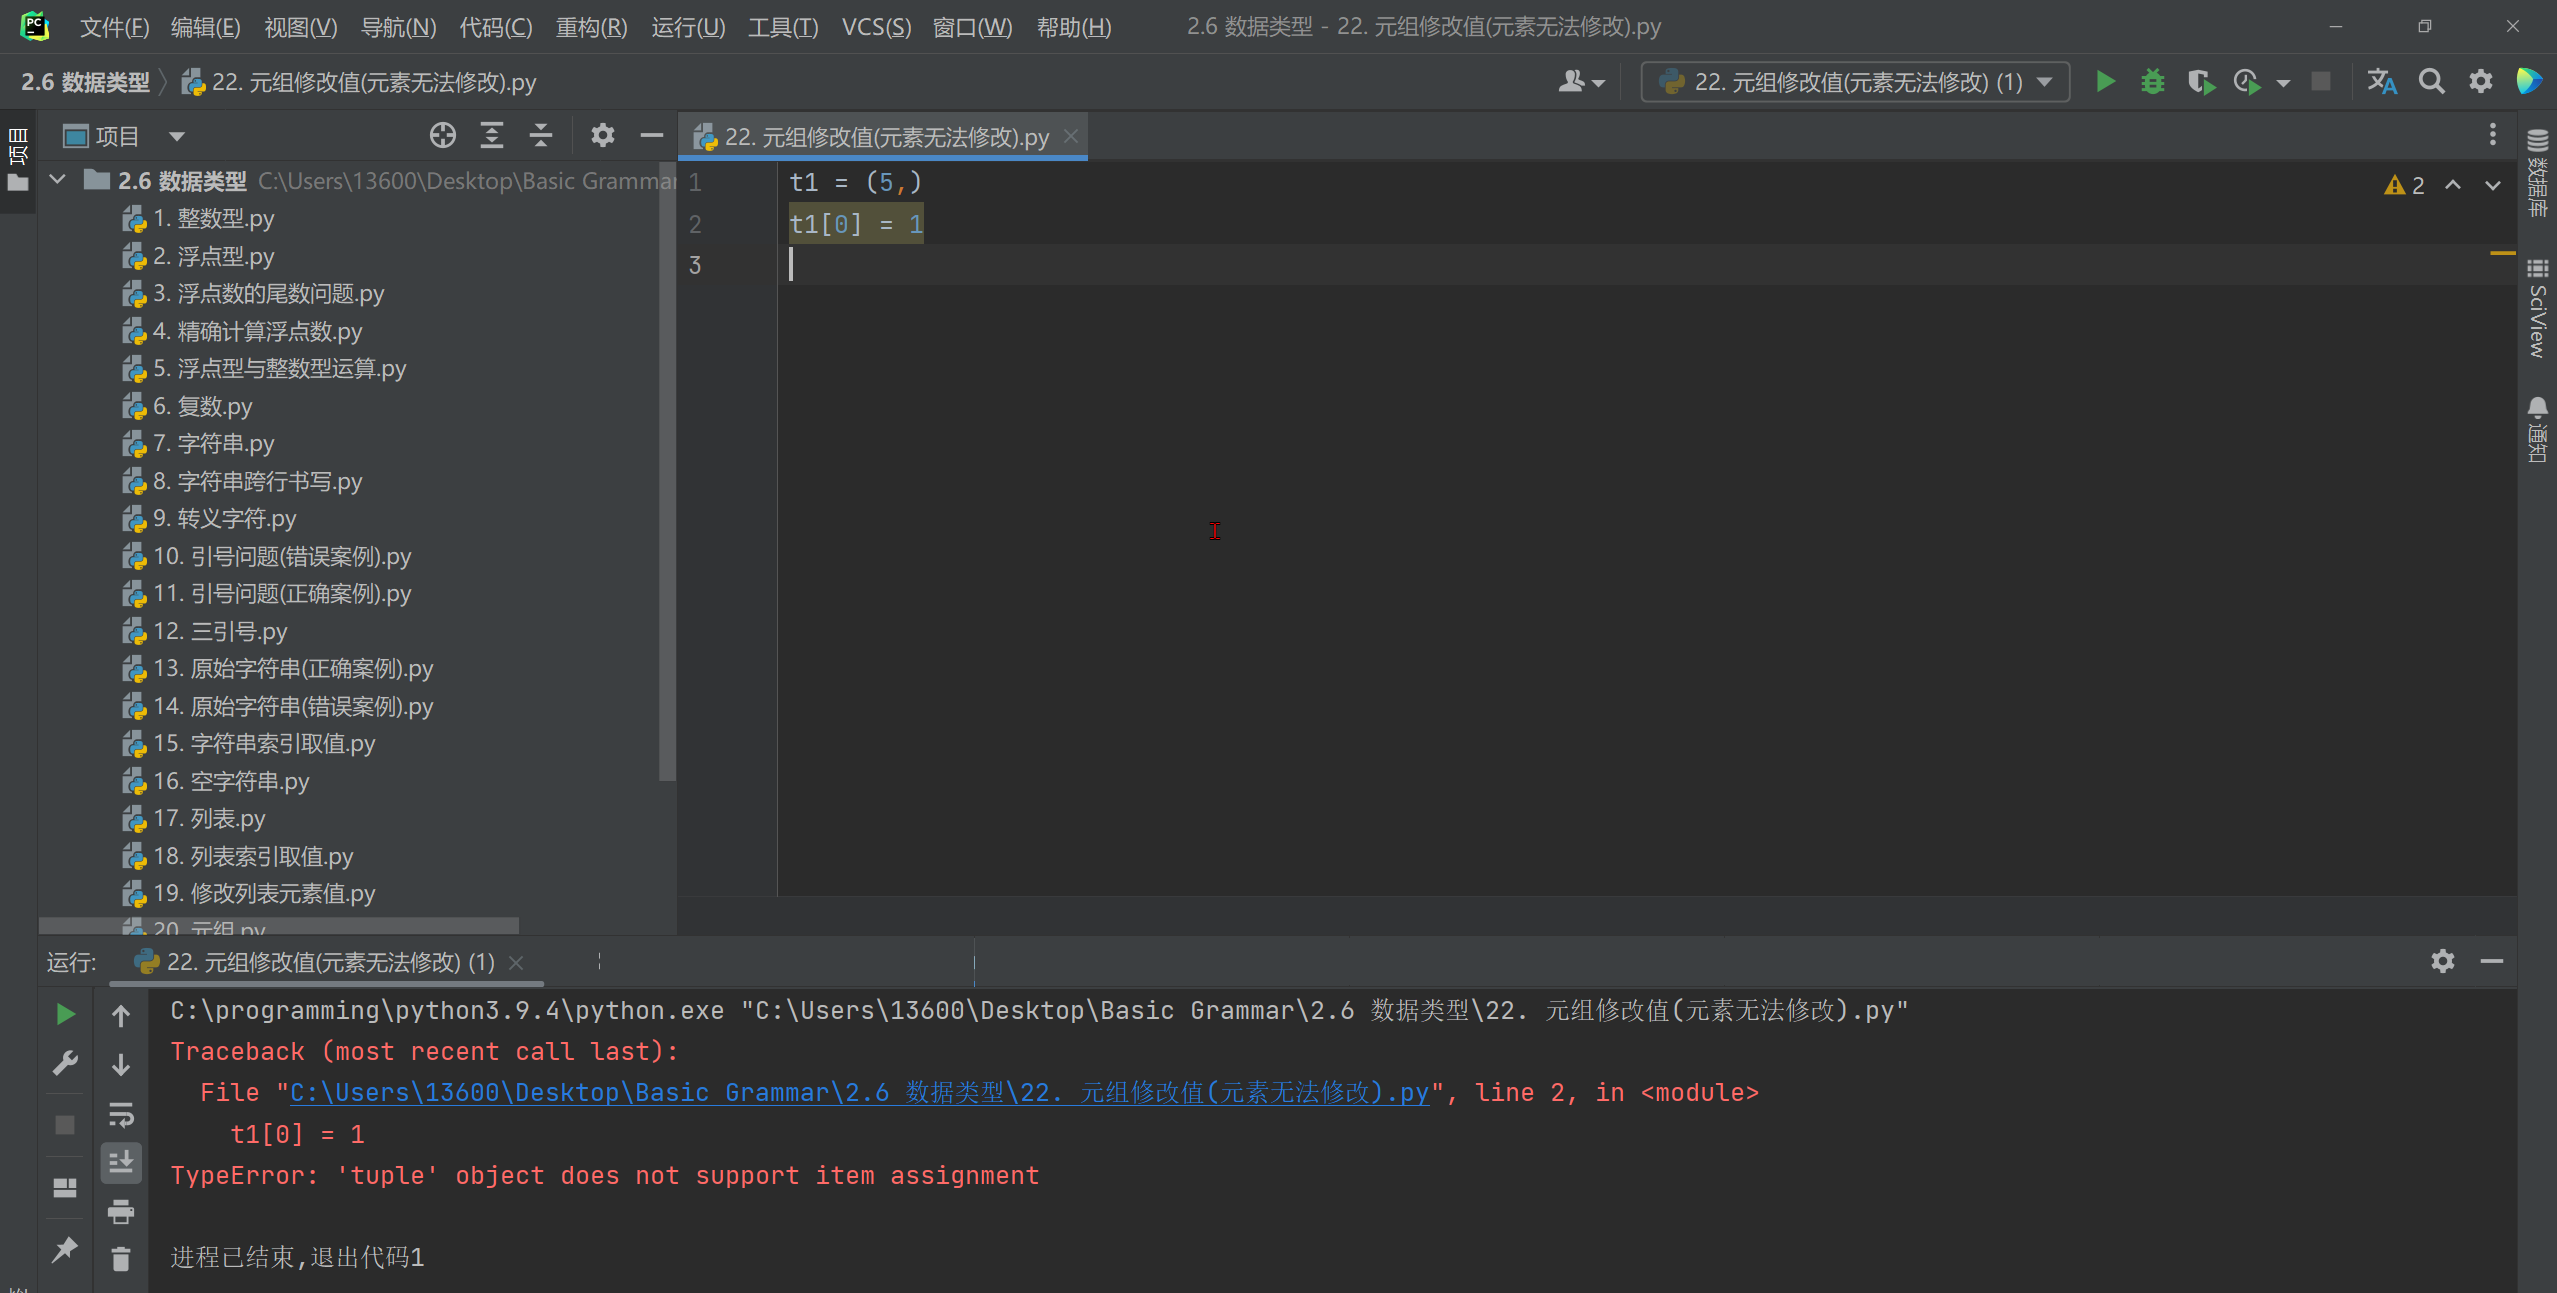Print the console output

tap(121, 1211)
